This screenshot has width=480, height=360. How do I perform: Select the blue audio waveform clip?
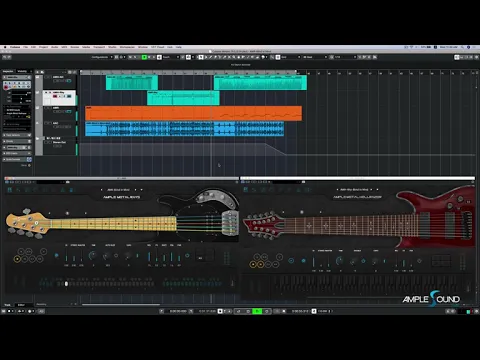click(185, 129)
